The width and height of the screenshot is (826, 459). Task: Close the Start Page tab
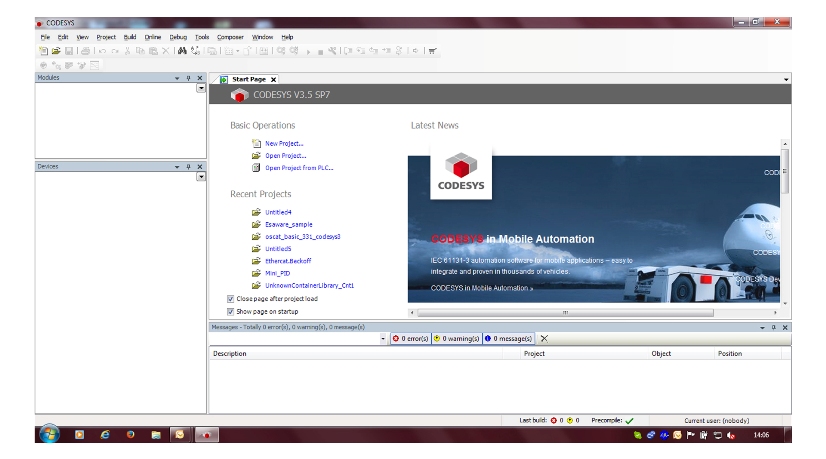[x=273, y=80]
